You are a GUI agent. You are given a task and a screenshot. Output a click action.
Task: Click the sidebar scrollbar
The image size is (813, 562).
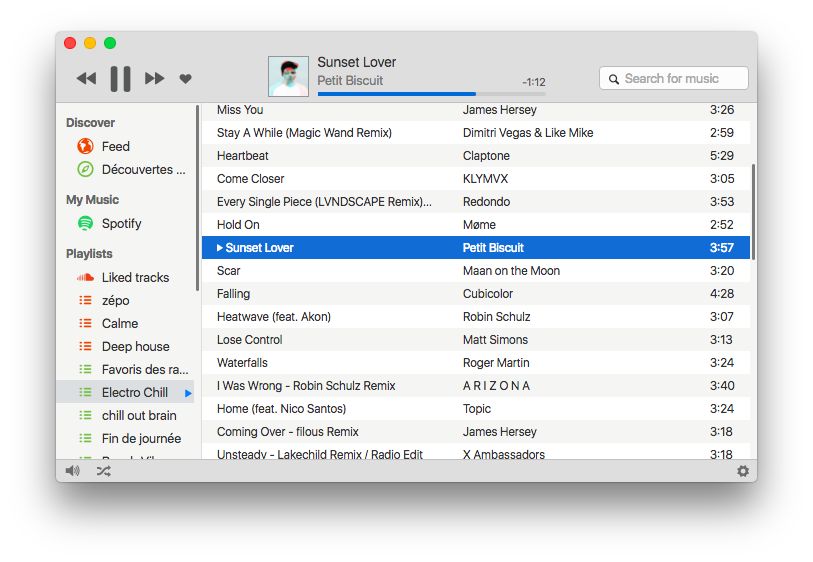click(x=198, y=198)
